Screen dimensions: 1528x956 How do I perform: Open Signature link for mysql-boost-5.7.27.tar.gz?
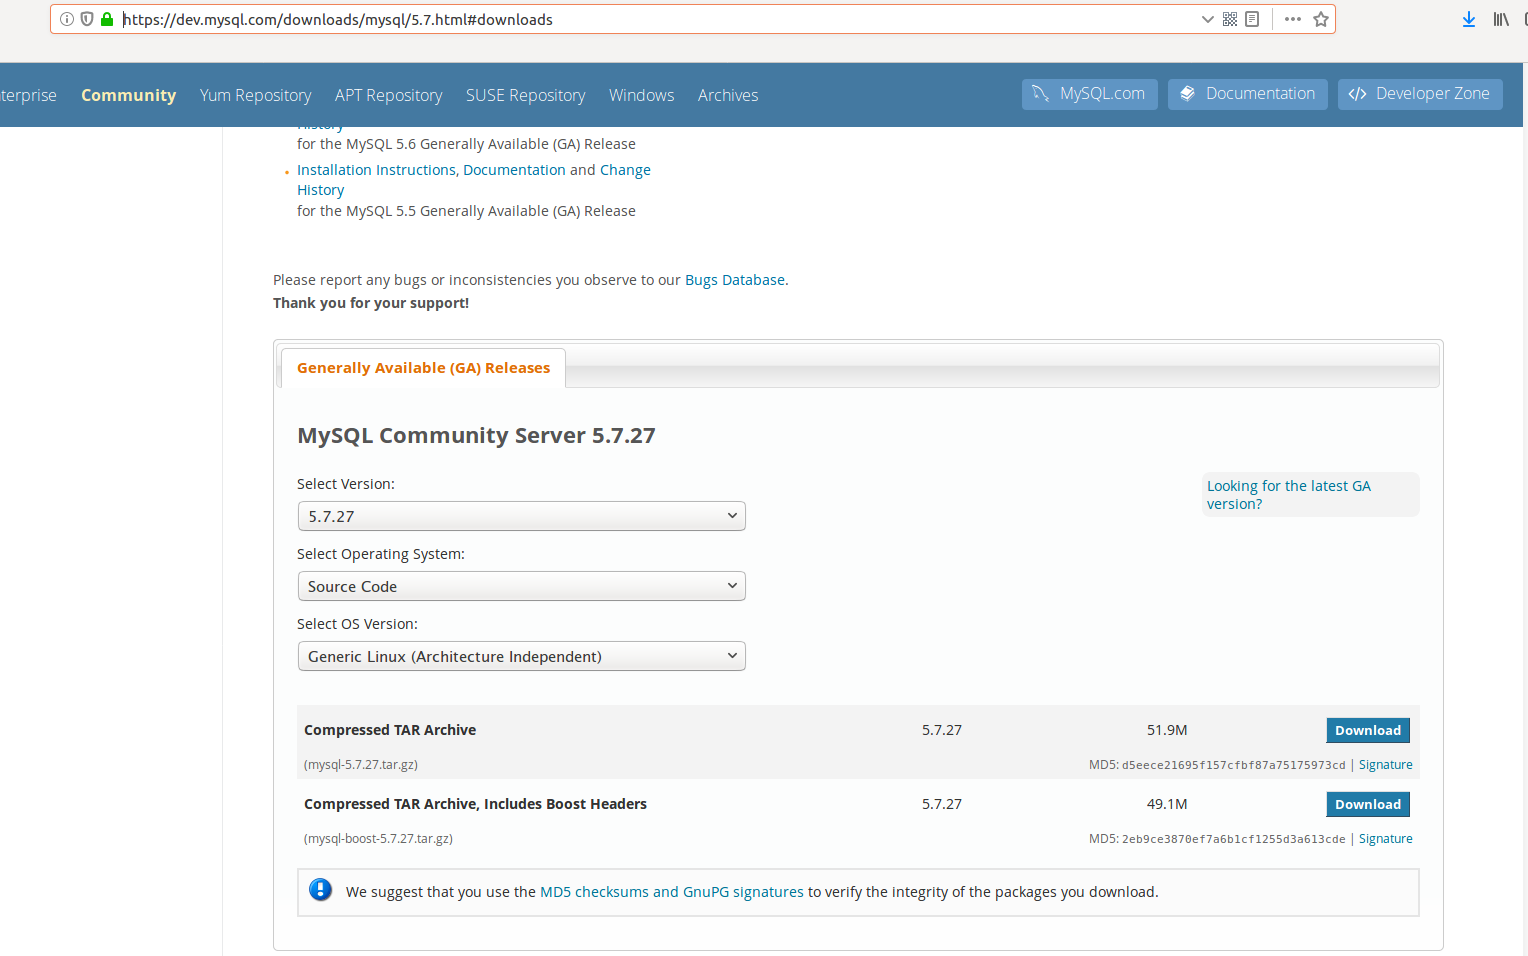pos(1385,839)
